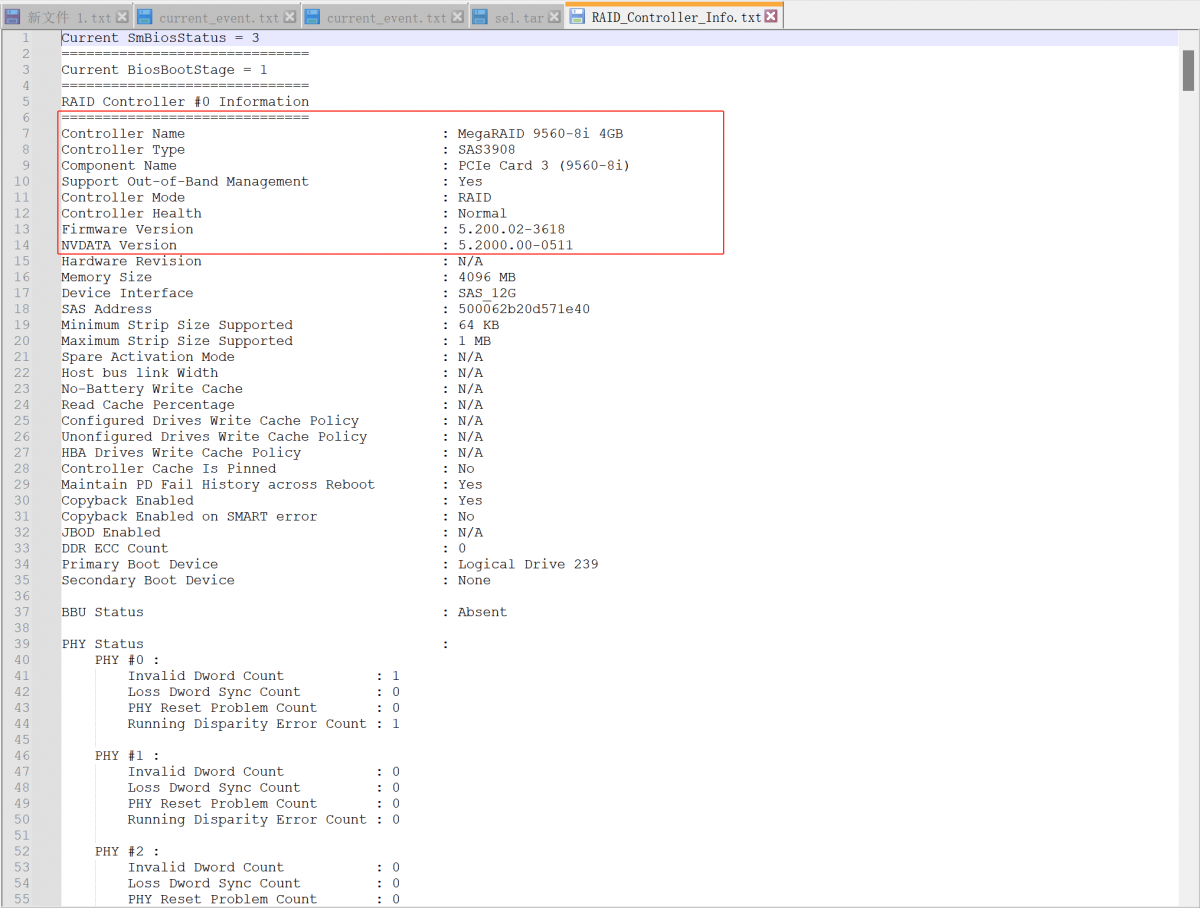This screenshot has width=1200, height=908.
Task: Click disk icon on first current_event.txt tab
Action: pos(145,18)
